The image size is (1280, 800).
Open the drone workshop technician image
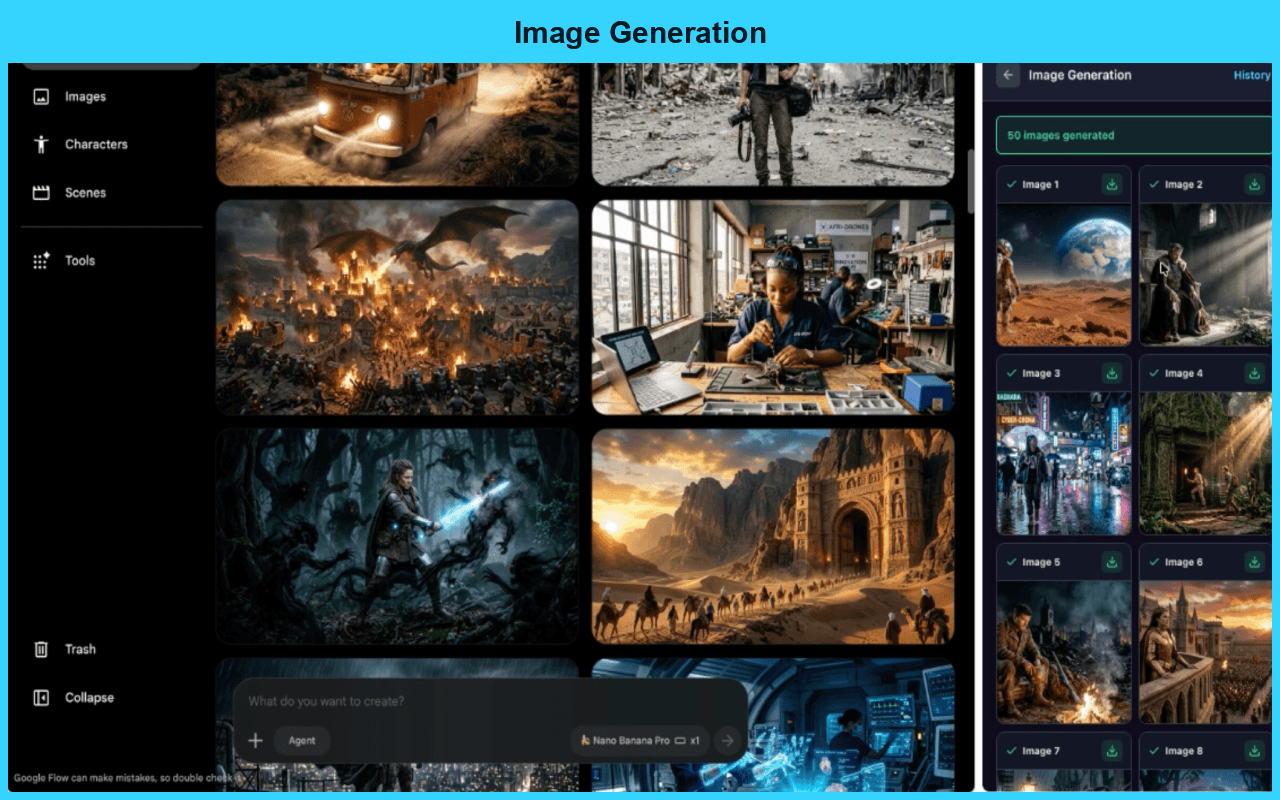(x=773, y=307)
